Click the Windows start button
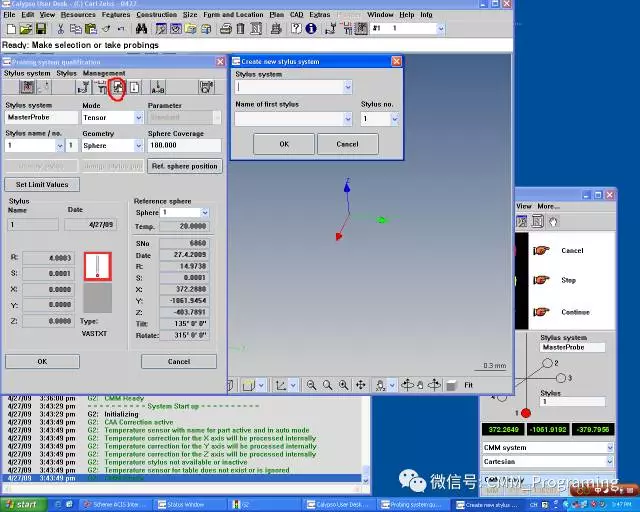 23,505
